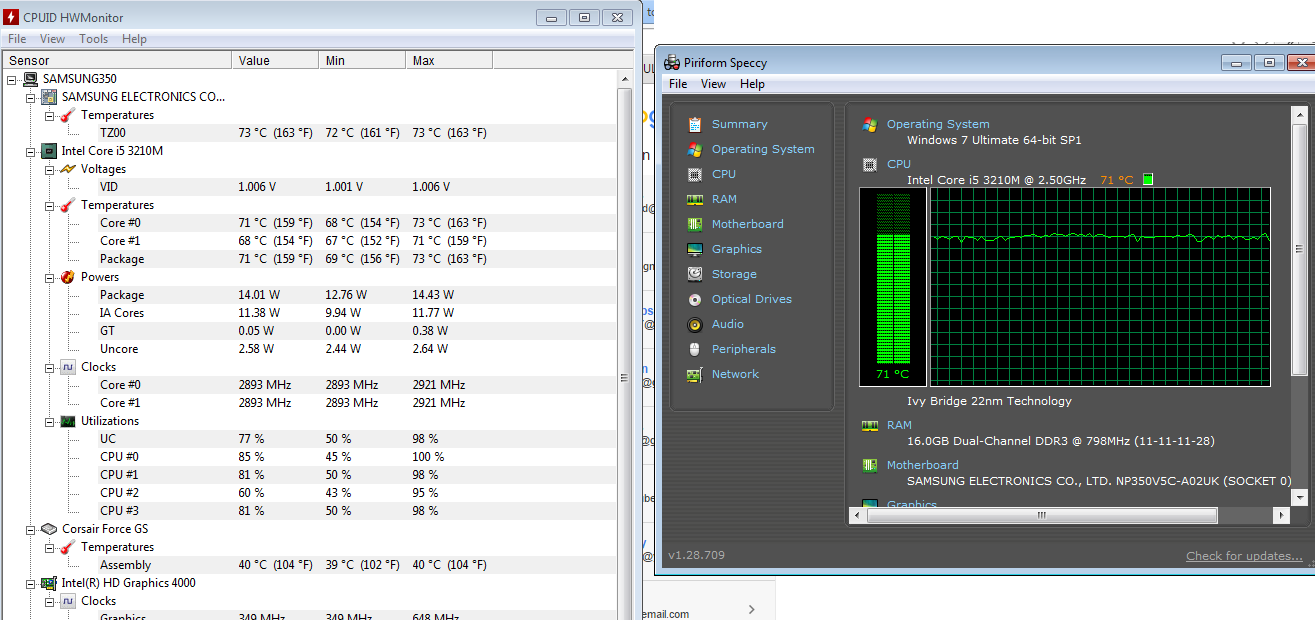Click the Peripherals mouse sidebar icon

[x=695, y=349]
